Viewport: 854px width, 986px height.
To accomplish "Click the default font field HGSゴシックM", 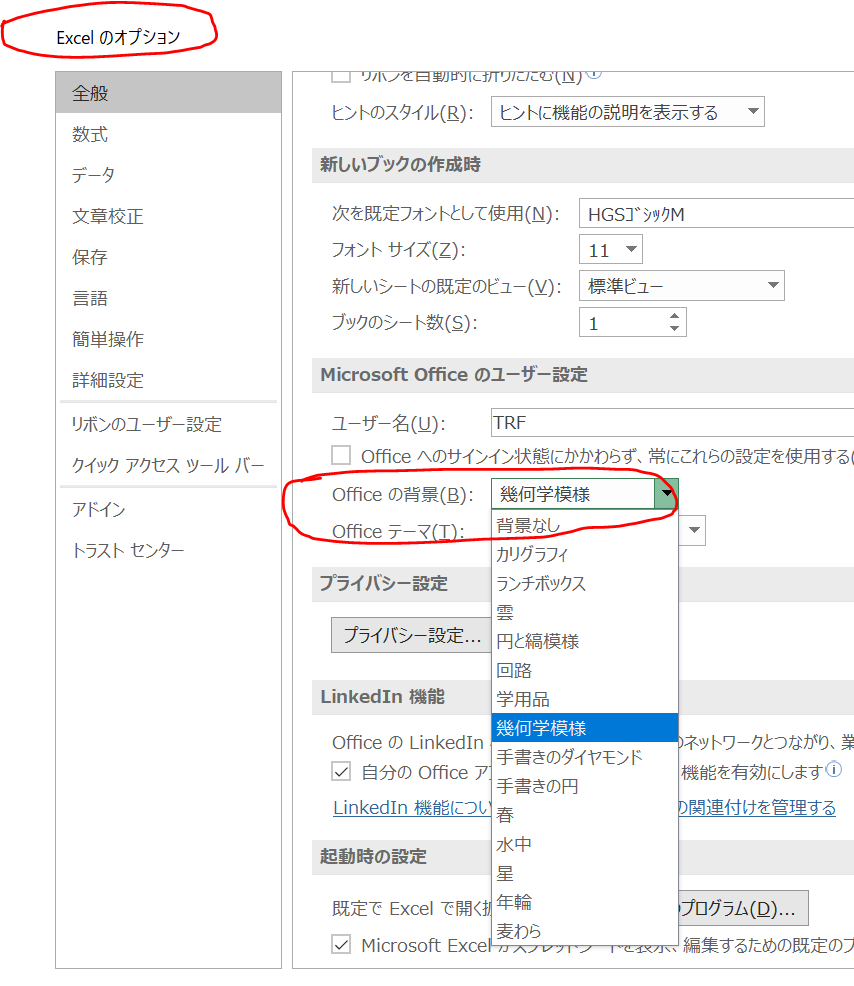I will (x=716, y=214).
